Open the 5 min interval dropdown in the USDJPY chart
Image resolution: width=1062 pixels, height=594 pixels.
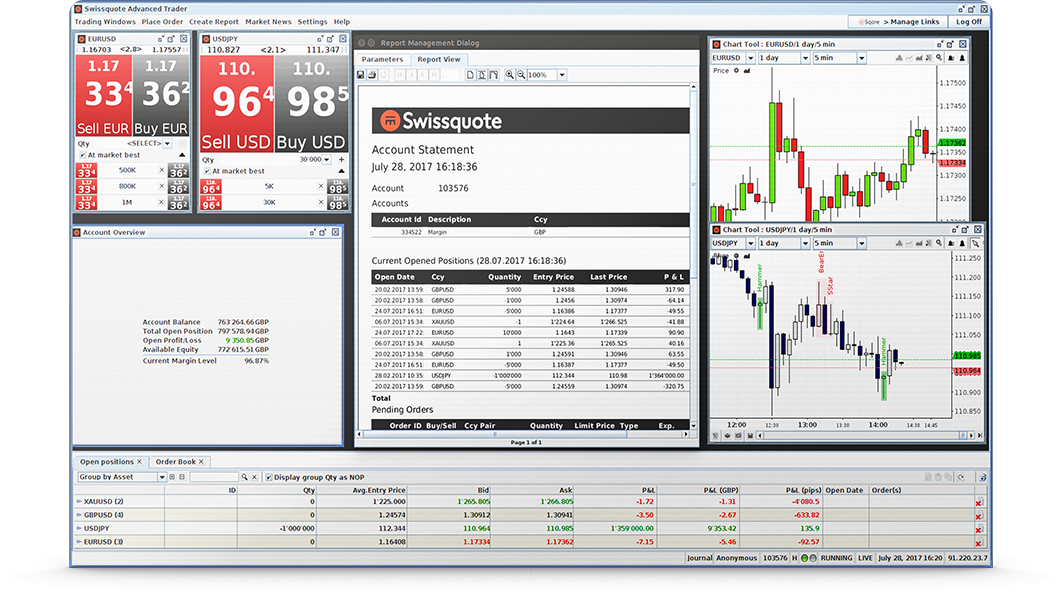(862, 243)
